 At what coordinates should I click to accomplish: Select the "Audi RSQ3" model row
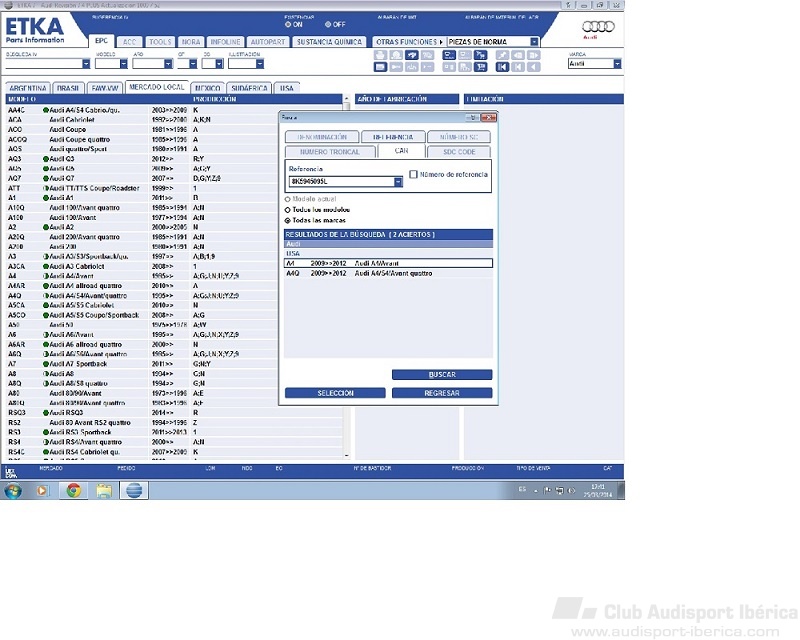[175, 412]
